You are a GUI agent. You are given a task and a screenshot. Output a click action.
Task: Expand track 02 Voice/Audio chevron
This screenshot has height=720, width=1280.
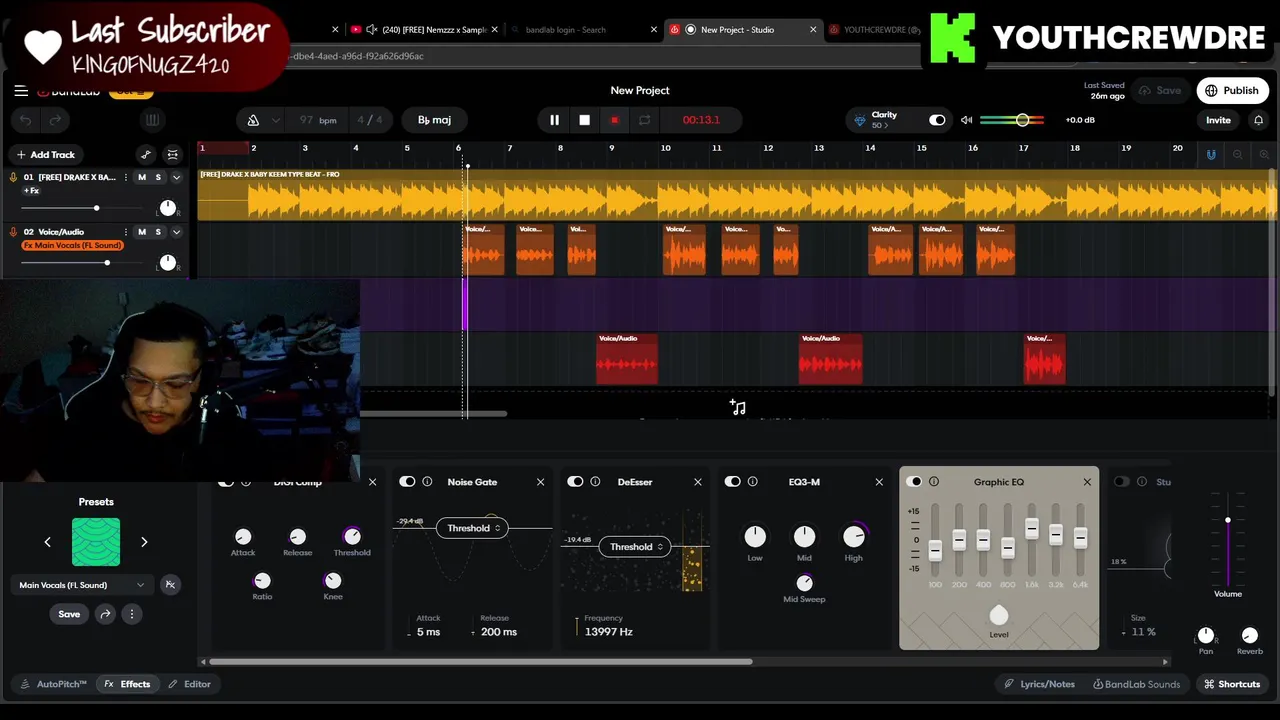tap(176, 232)
